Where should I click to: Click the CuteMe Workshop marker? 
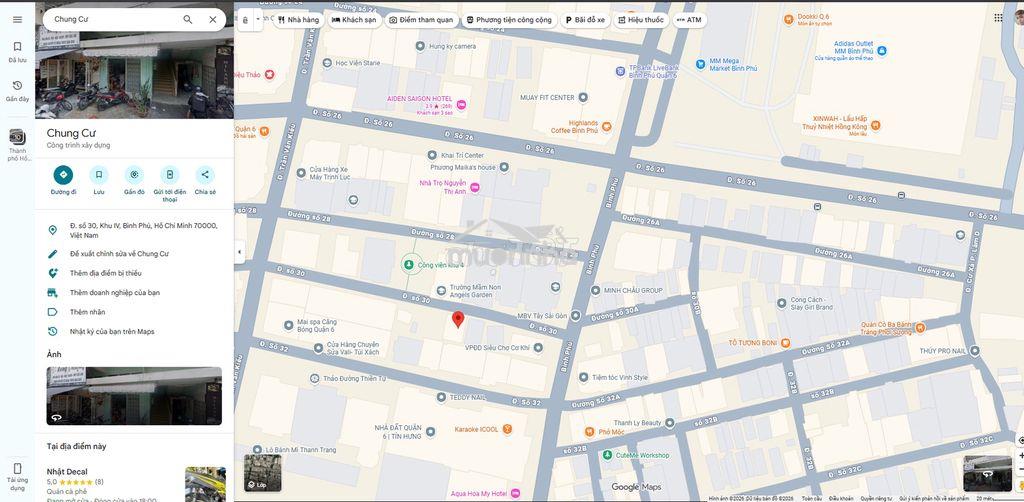click(x=607, y=455)
